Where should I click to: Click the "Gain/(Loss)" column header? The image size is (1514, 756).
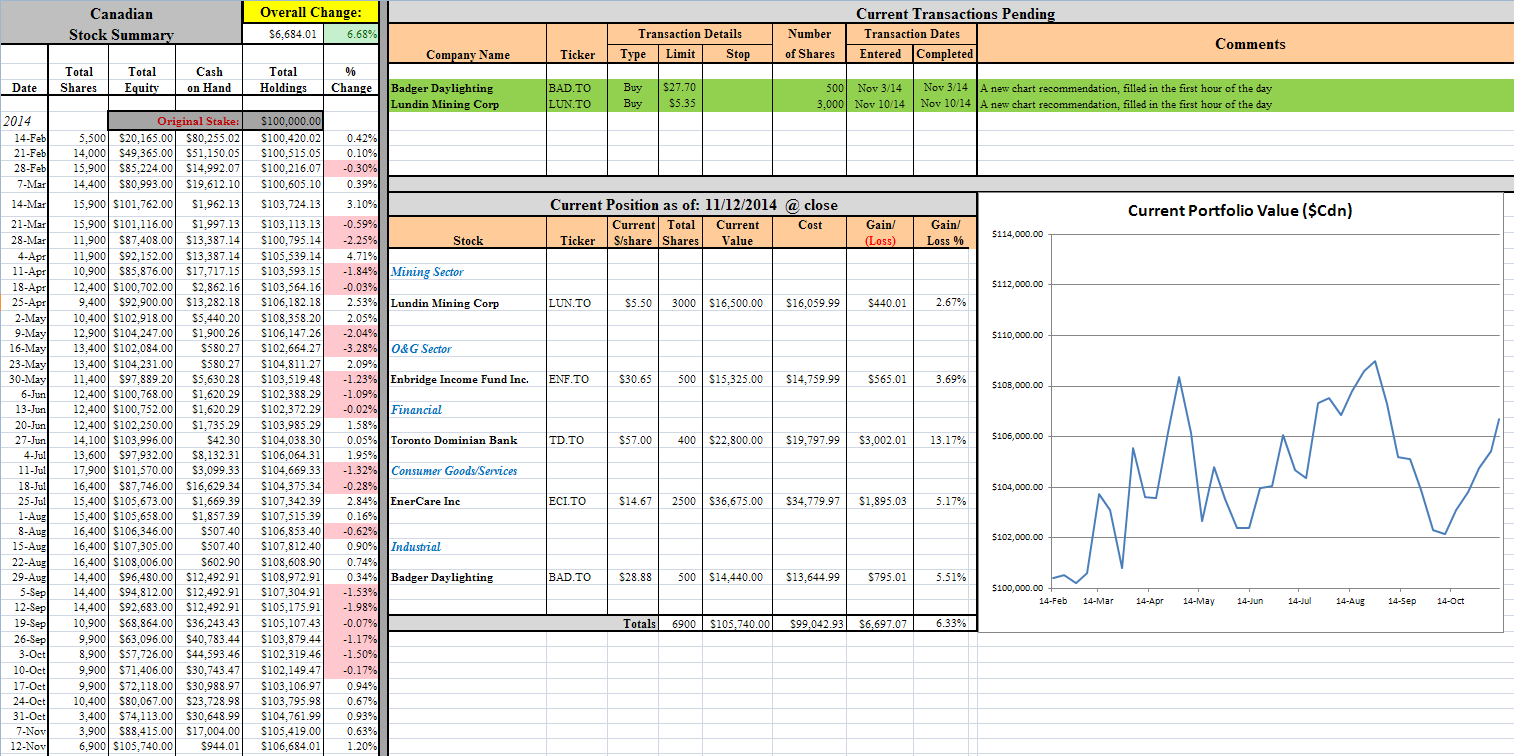pyautogui.click(x=880, y=232)
